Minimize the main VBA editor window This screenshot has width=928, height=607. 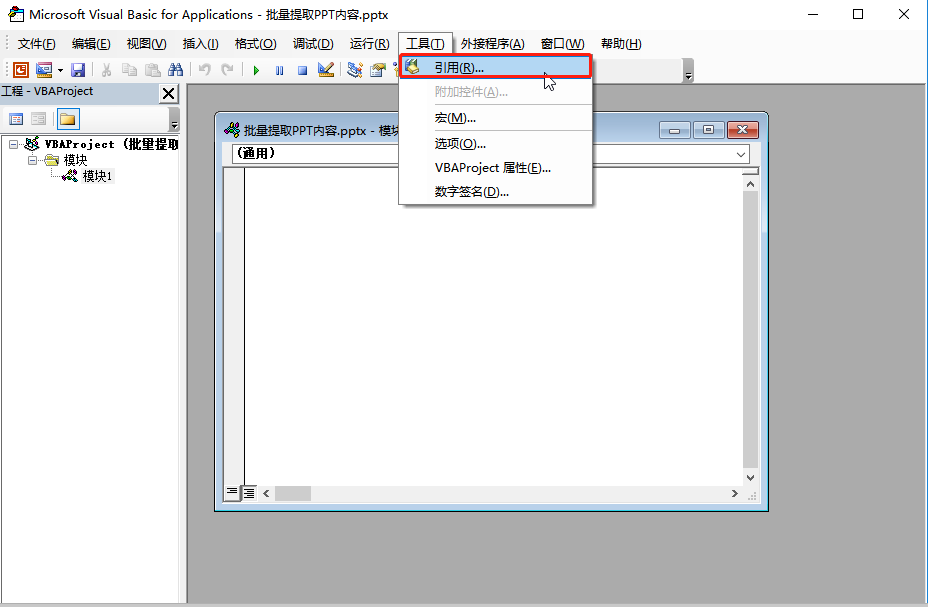[x=813, y=14]
